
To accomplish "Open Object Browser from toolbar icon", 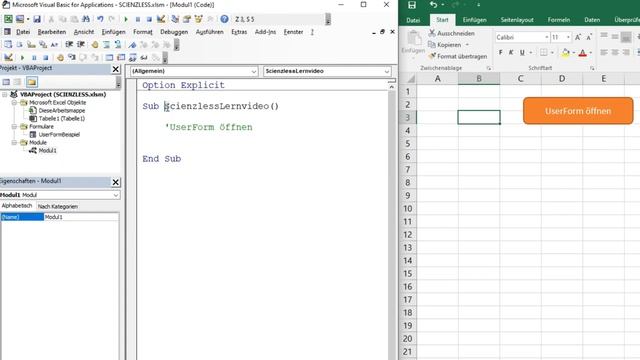I will tap(199, 19).
